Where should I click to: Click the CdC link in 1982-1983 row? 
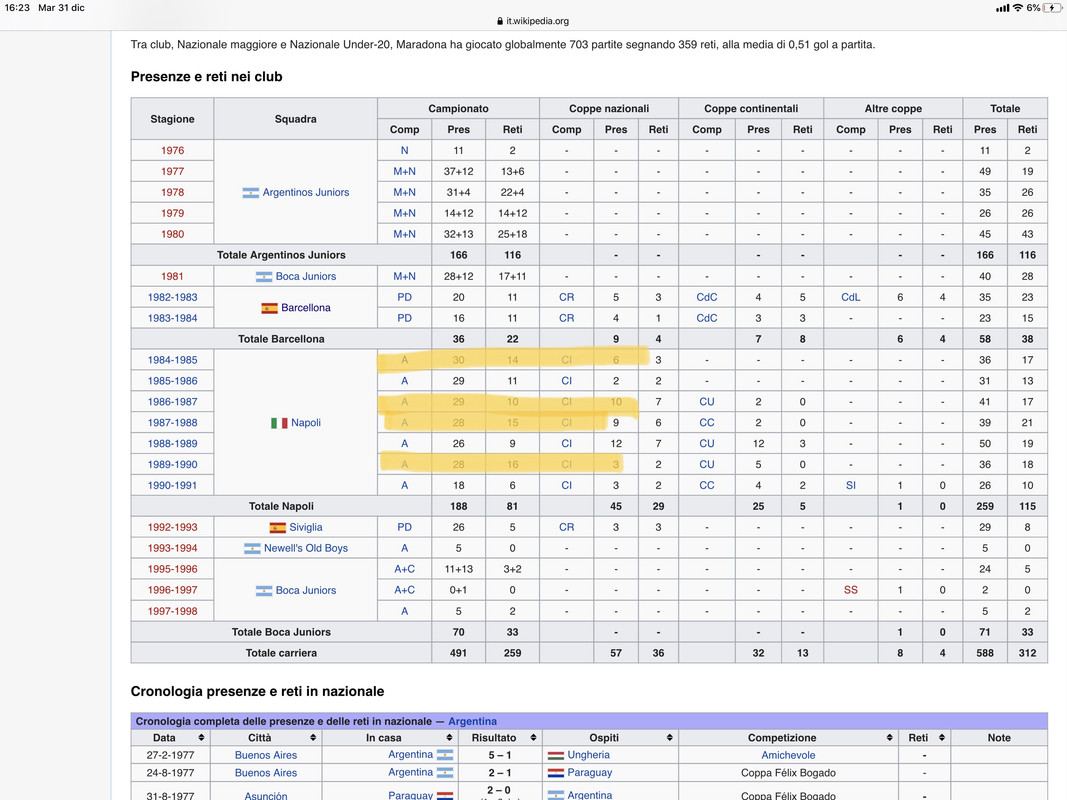point(706,297)
